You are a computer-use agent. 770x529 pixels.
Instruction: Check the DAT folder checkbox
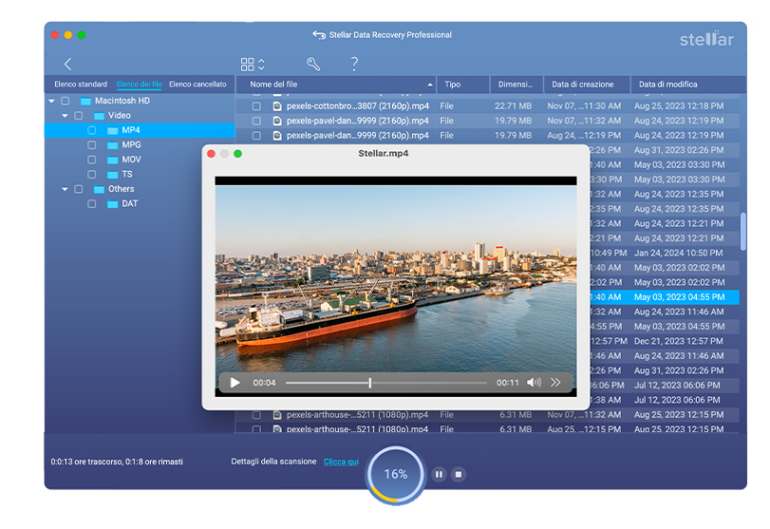[x=91, y=204]
